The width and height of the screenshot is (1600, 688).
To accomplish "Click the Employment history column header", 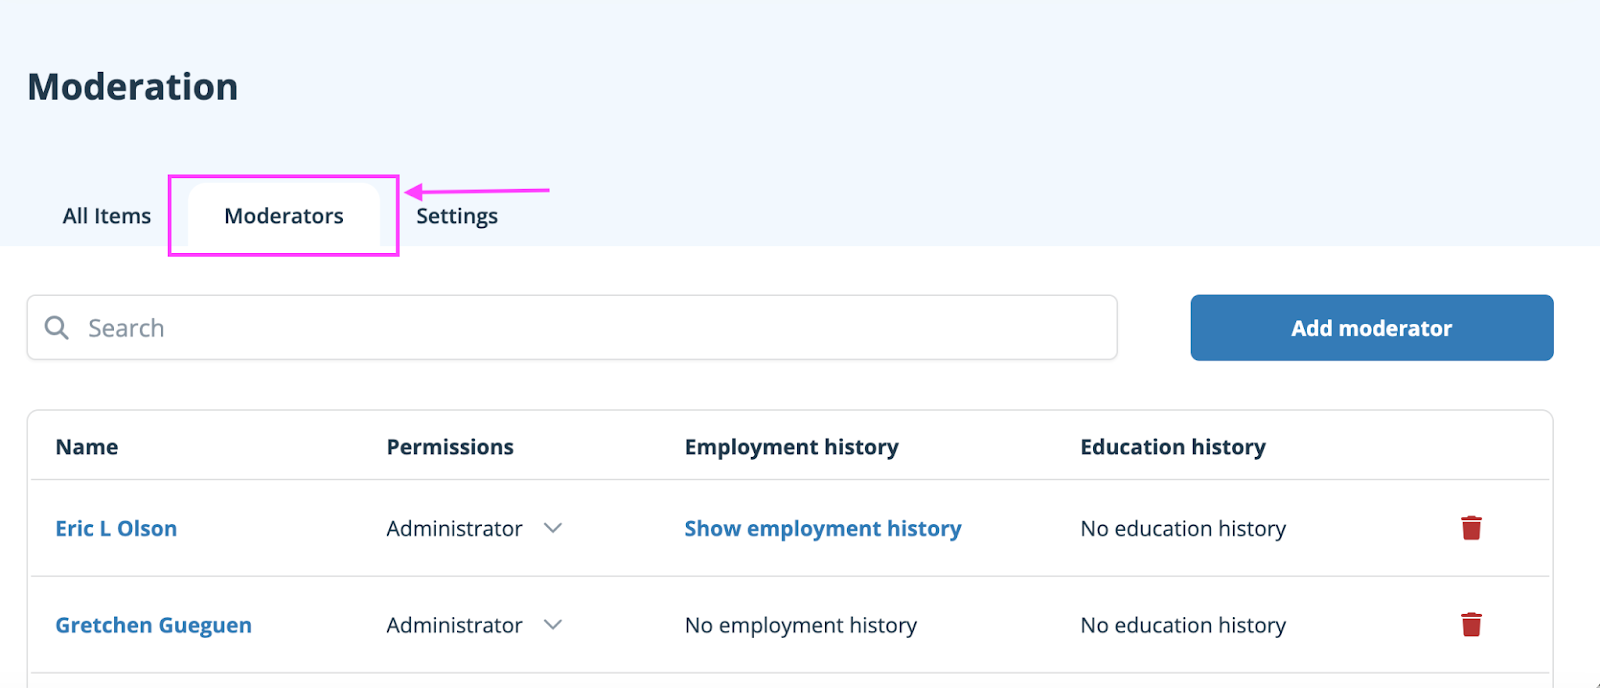I will 791,447.
